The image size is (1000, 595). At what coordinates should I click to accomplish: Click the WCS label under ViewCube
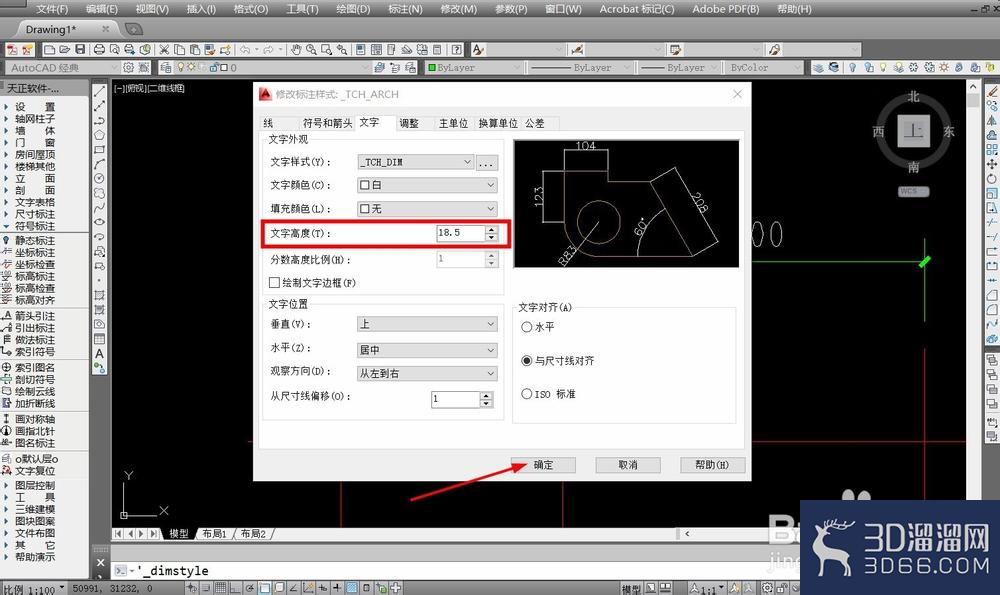tap(913, 191)
